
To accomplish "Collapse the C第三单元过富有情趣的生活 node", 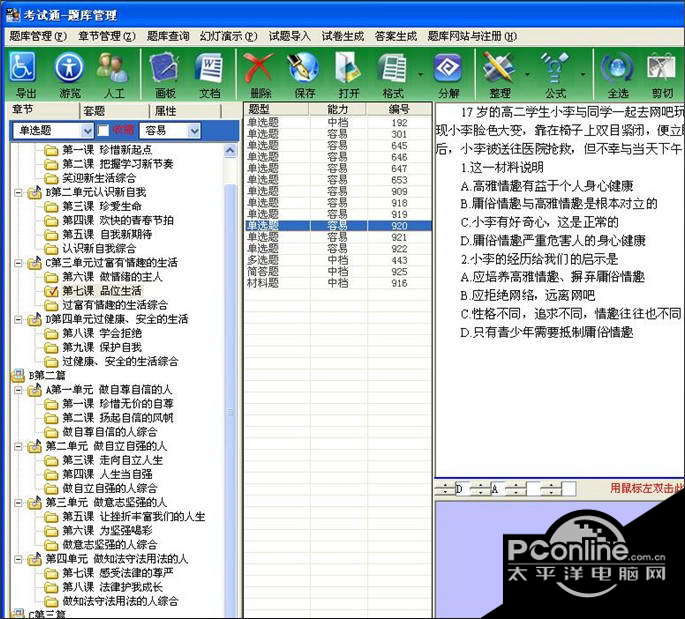I will tap(18, 263).
